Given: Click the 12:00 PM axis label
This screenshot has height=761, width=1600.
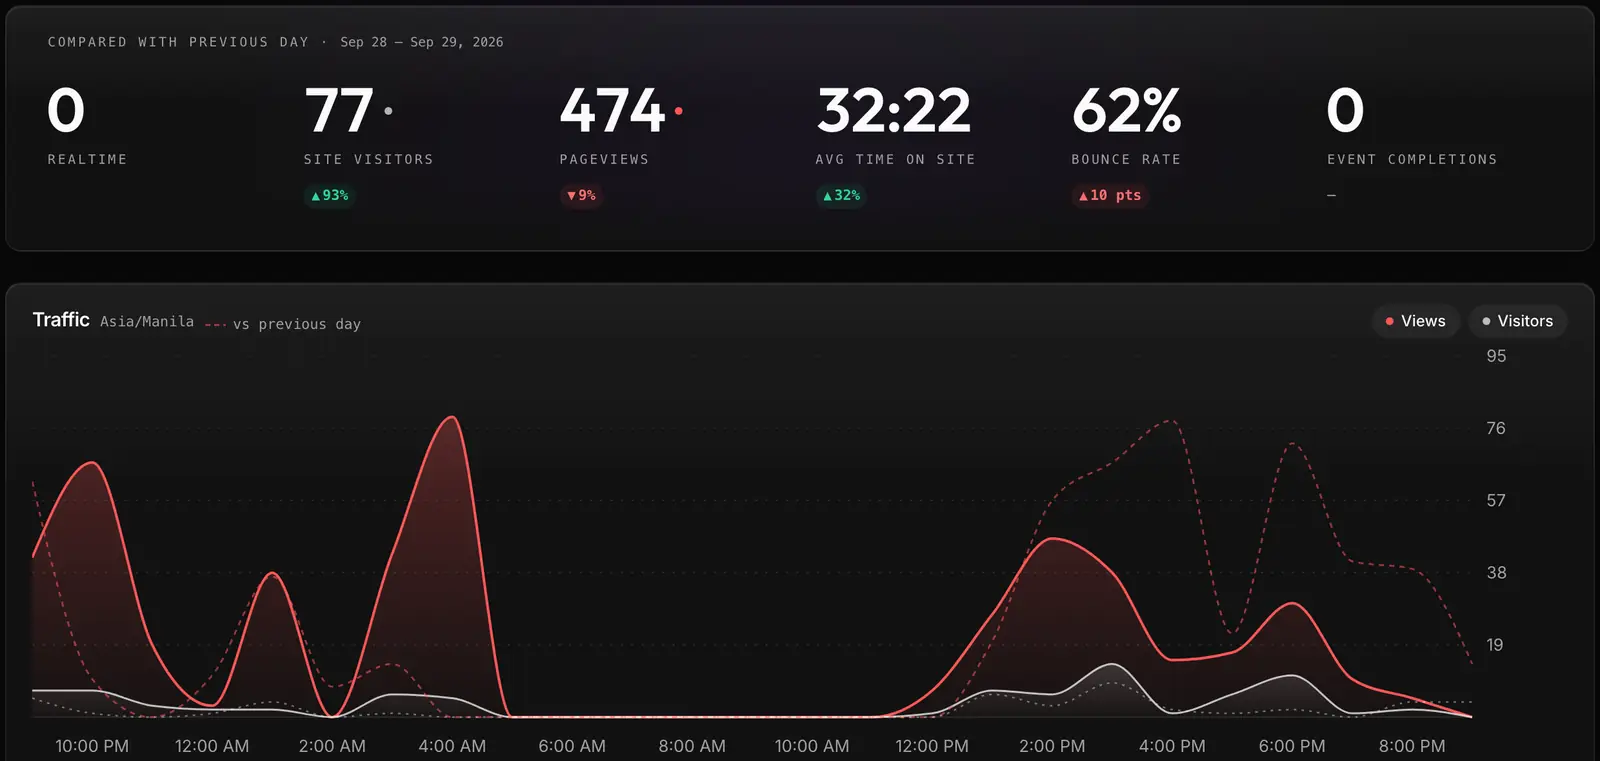Looking at the screenshot, I should tap(932, 746).
